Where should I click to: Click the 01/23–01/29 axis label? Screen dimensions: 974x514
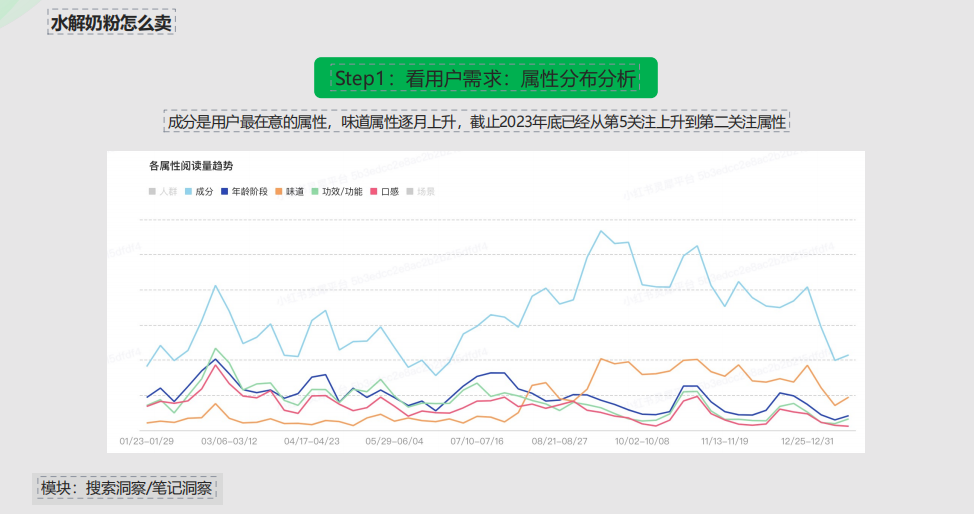point(147,441)
